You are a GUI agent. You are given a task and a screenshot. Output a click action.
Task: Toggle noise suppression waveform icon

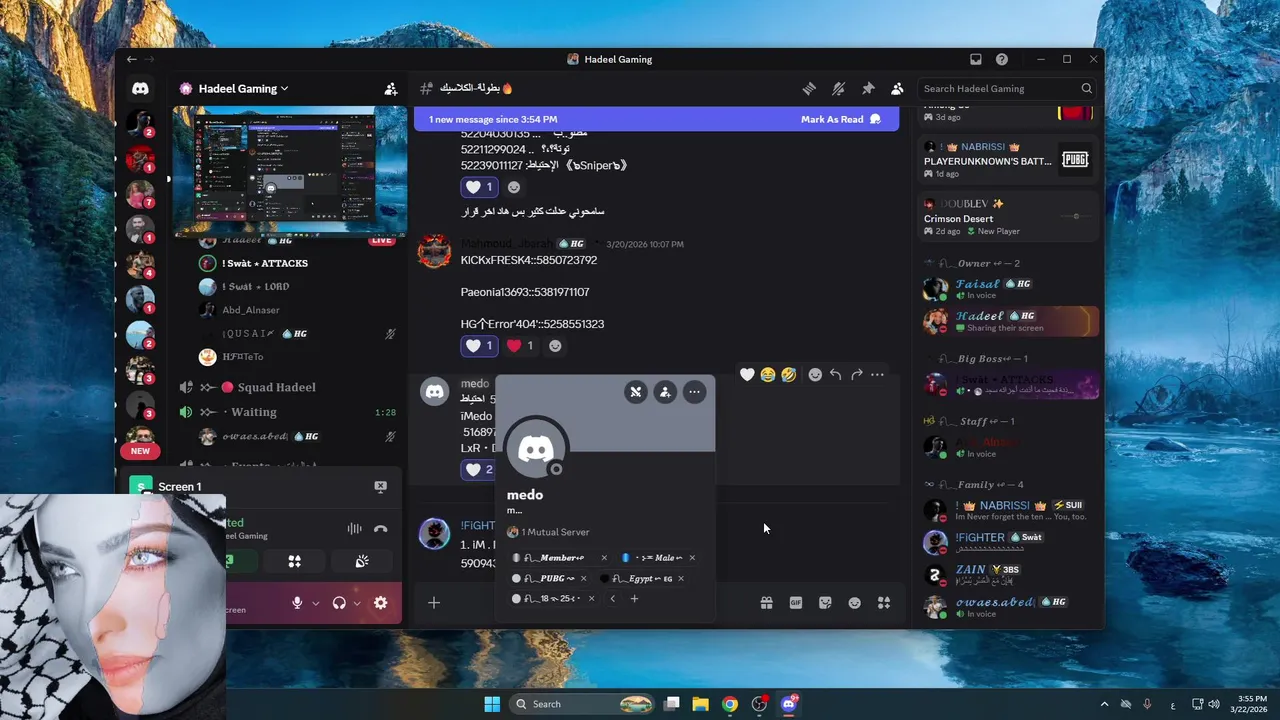point(354,529)
